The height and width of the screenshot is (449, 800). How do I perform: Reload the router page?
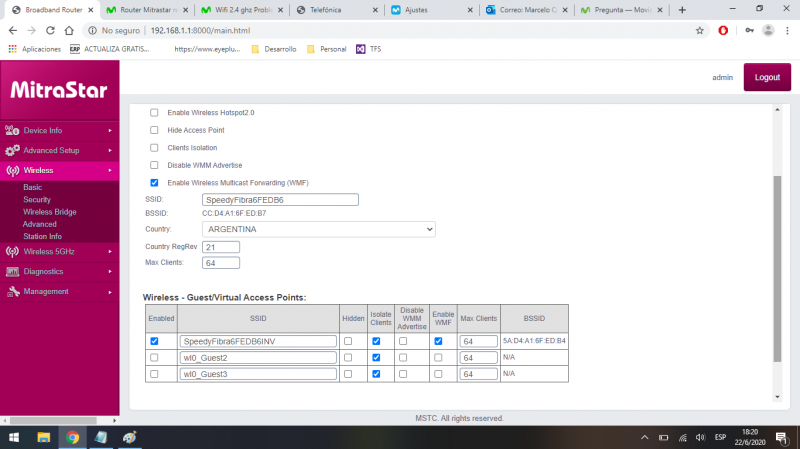pos(50,31)
